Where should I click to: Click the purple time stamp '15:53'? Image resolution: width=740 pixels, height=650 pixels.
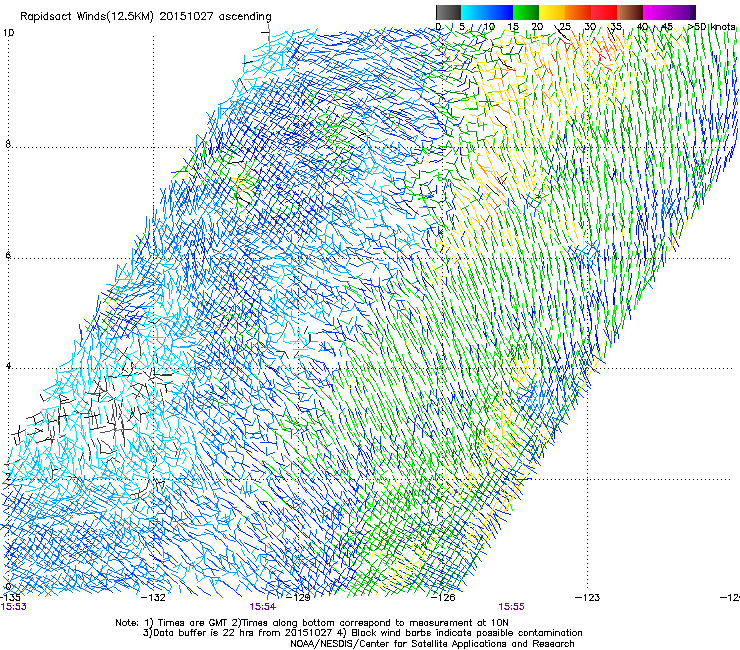[x=14, y=607]
